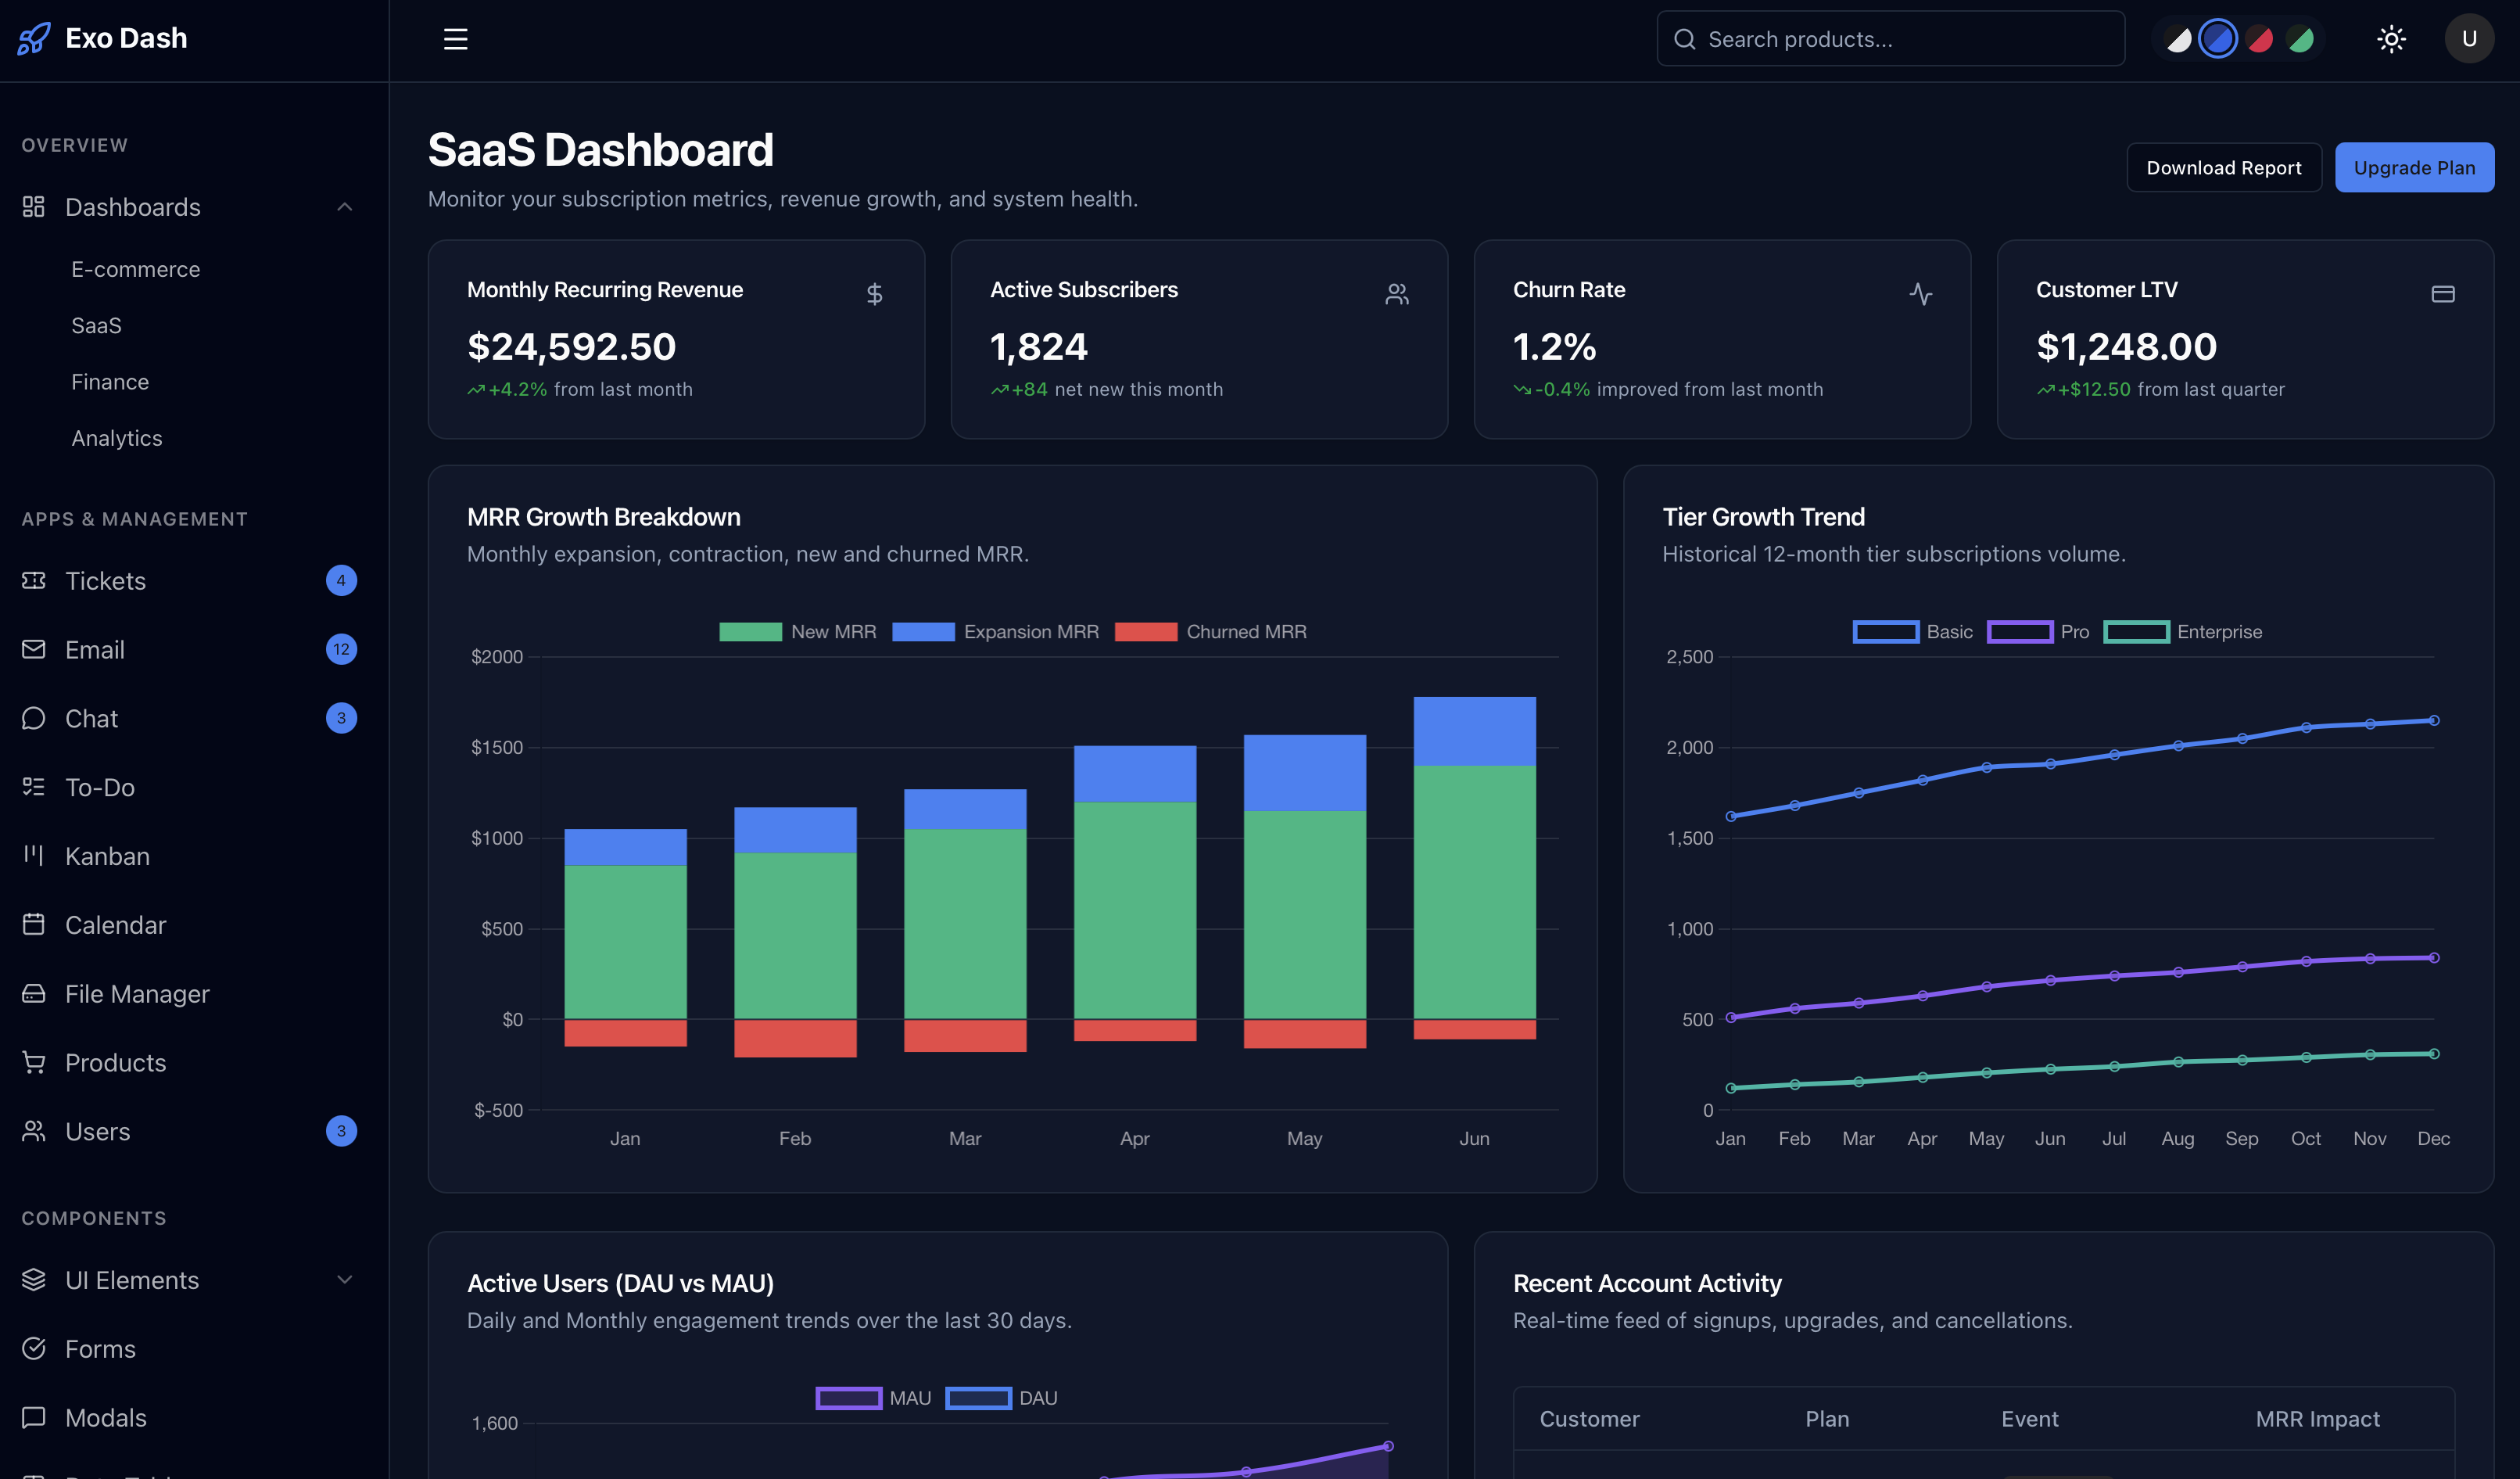Collapse the Dashboards section chevron
The height and width of the screenshot is (1479, 2520).
coord(344,207)
